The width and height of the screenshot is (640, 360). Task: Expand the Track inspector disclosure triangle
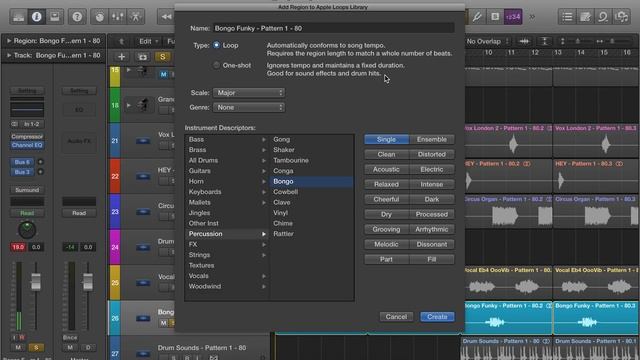pyautogui.click(x=9, y=55)
